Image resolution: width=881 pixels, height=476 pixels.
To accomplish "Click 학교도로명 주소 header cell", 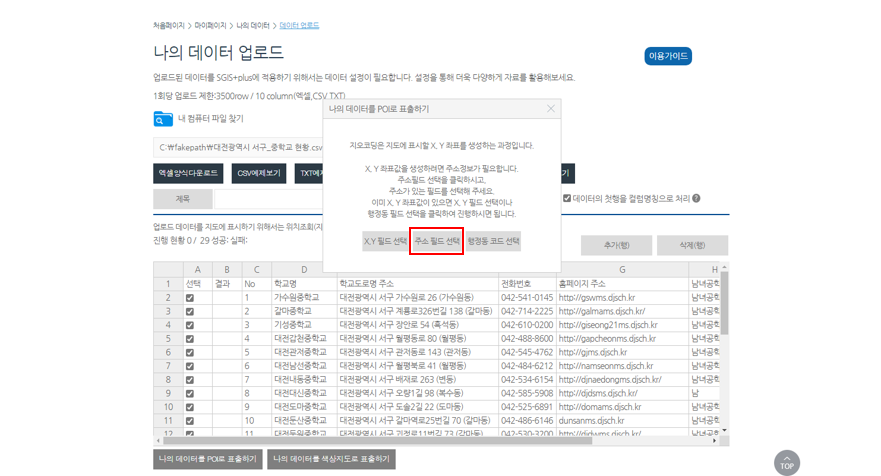I will click(417, 284).
